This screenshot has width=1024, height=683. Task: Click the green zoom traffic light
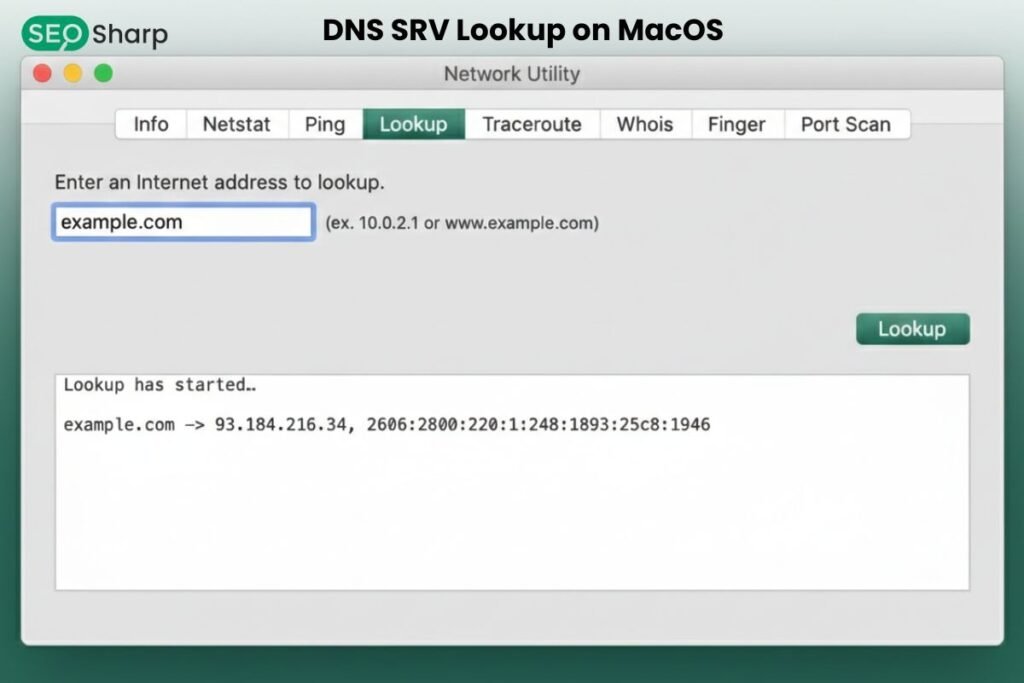104,73
